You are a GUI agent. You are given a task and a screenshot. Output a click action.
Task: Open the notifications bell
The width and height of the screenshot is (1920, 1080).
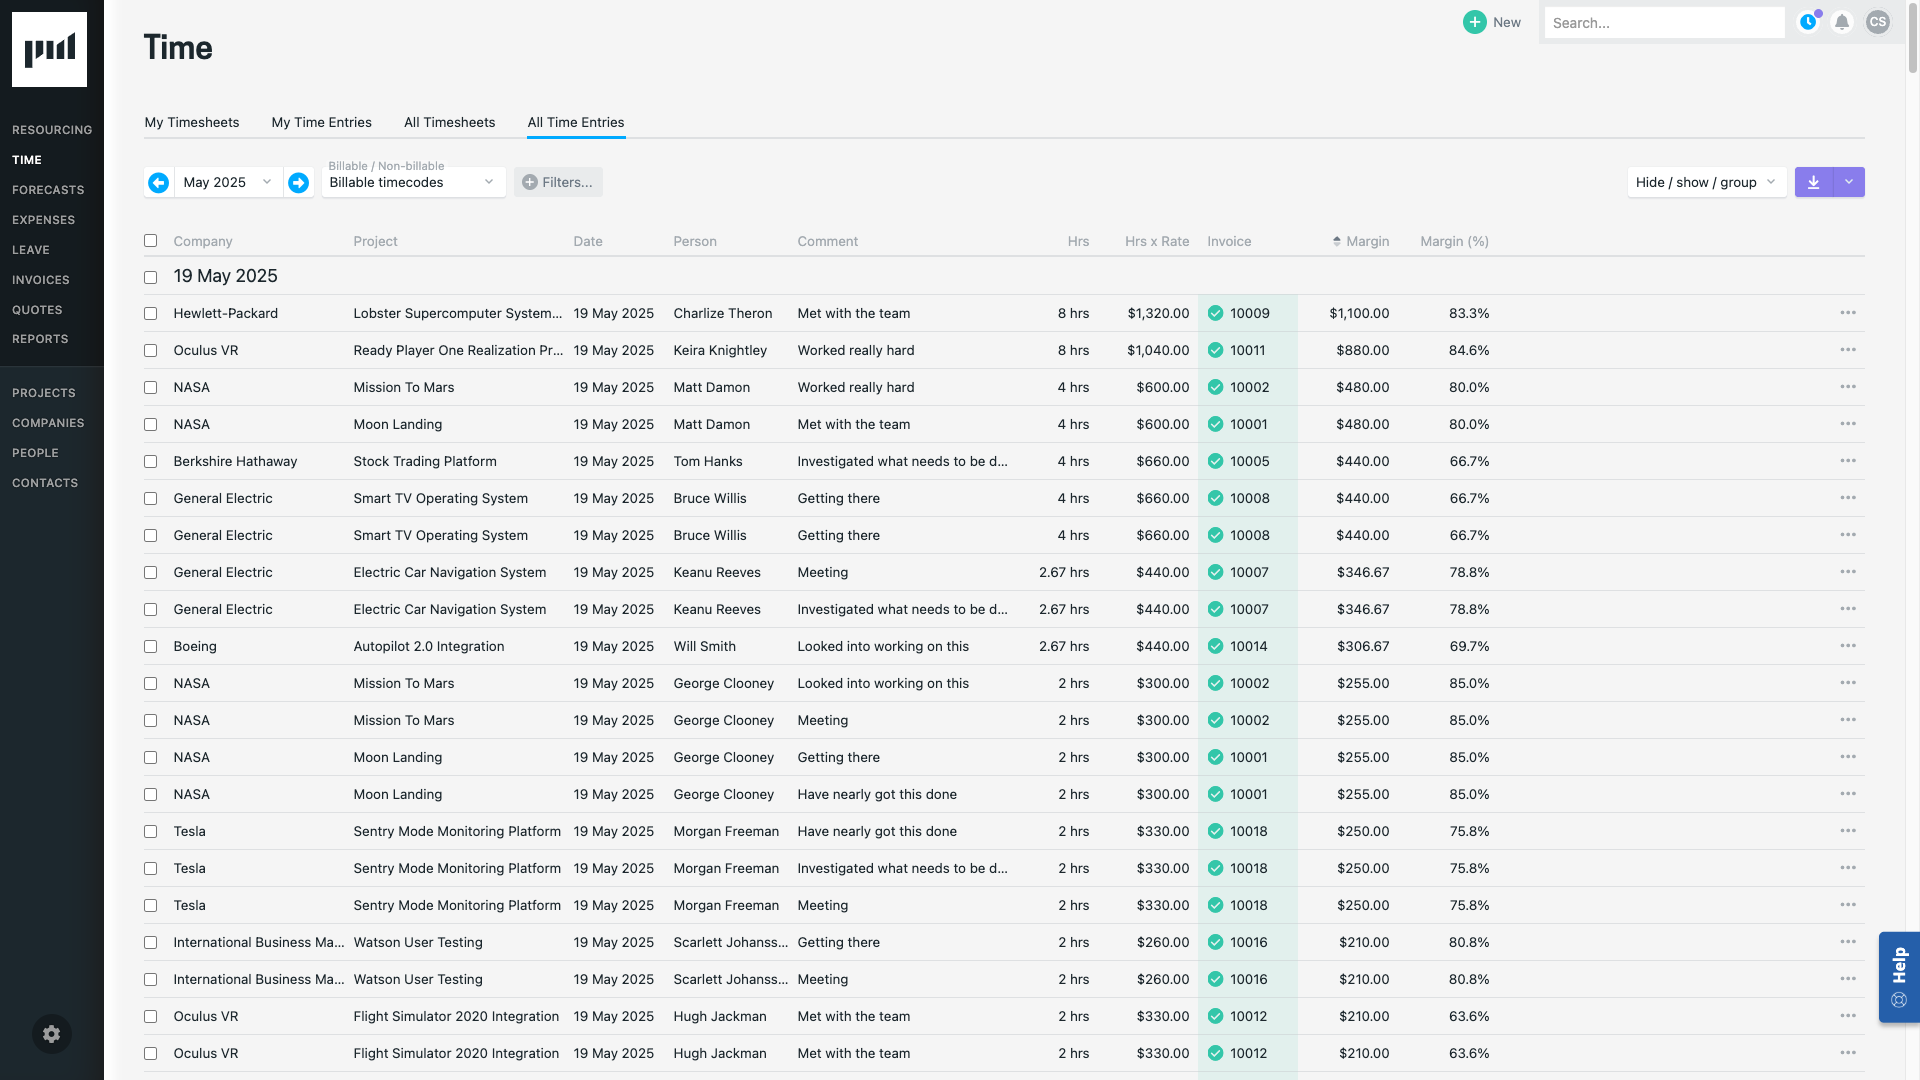[1842, 22]
